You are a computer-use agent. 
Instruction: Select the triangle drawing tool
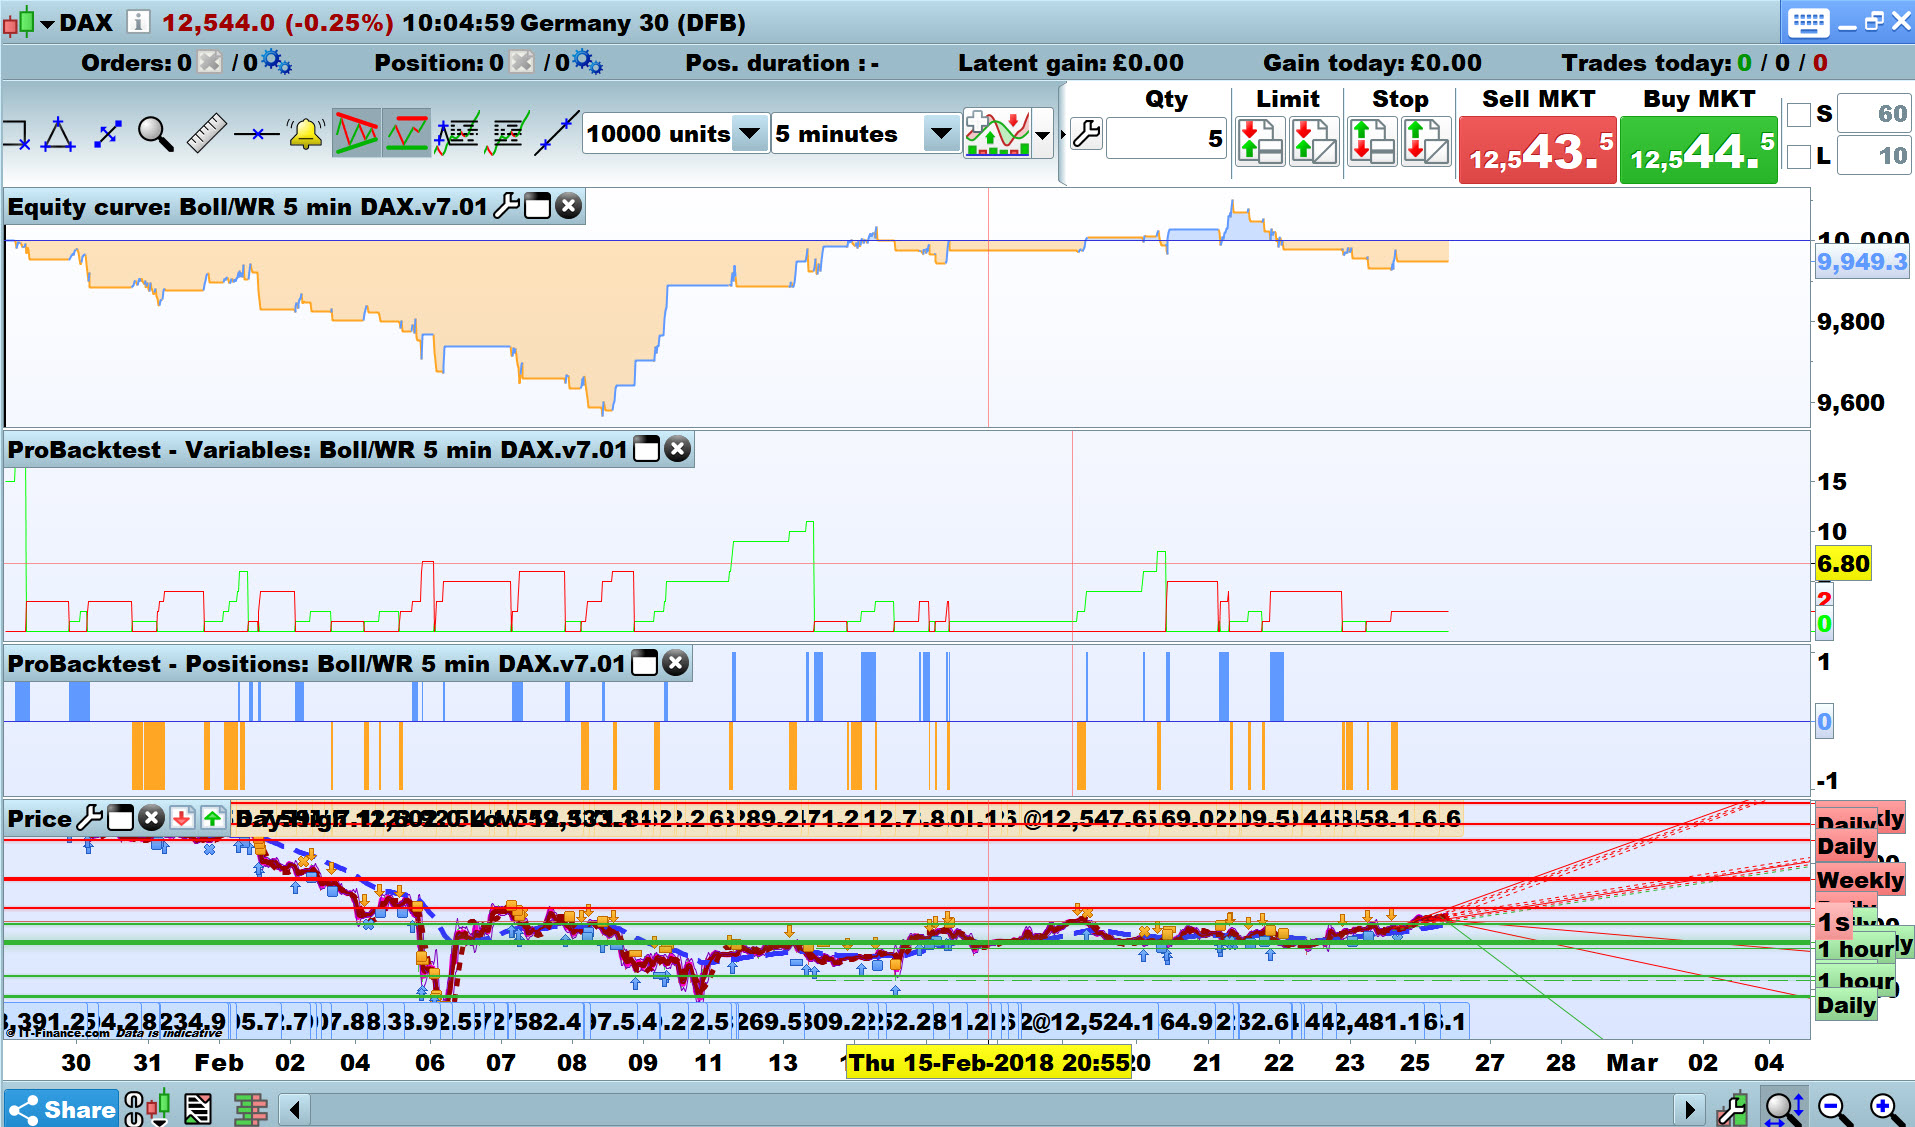coord(58,134)
